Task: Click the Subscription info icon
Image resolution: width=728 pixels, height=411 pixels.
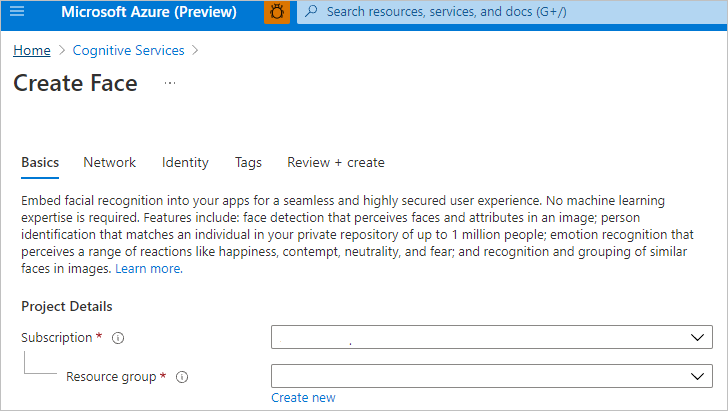Action: (118, 338)
